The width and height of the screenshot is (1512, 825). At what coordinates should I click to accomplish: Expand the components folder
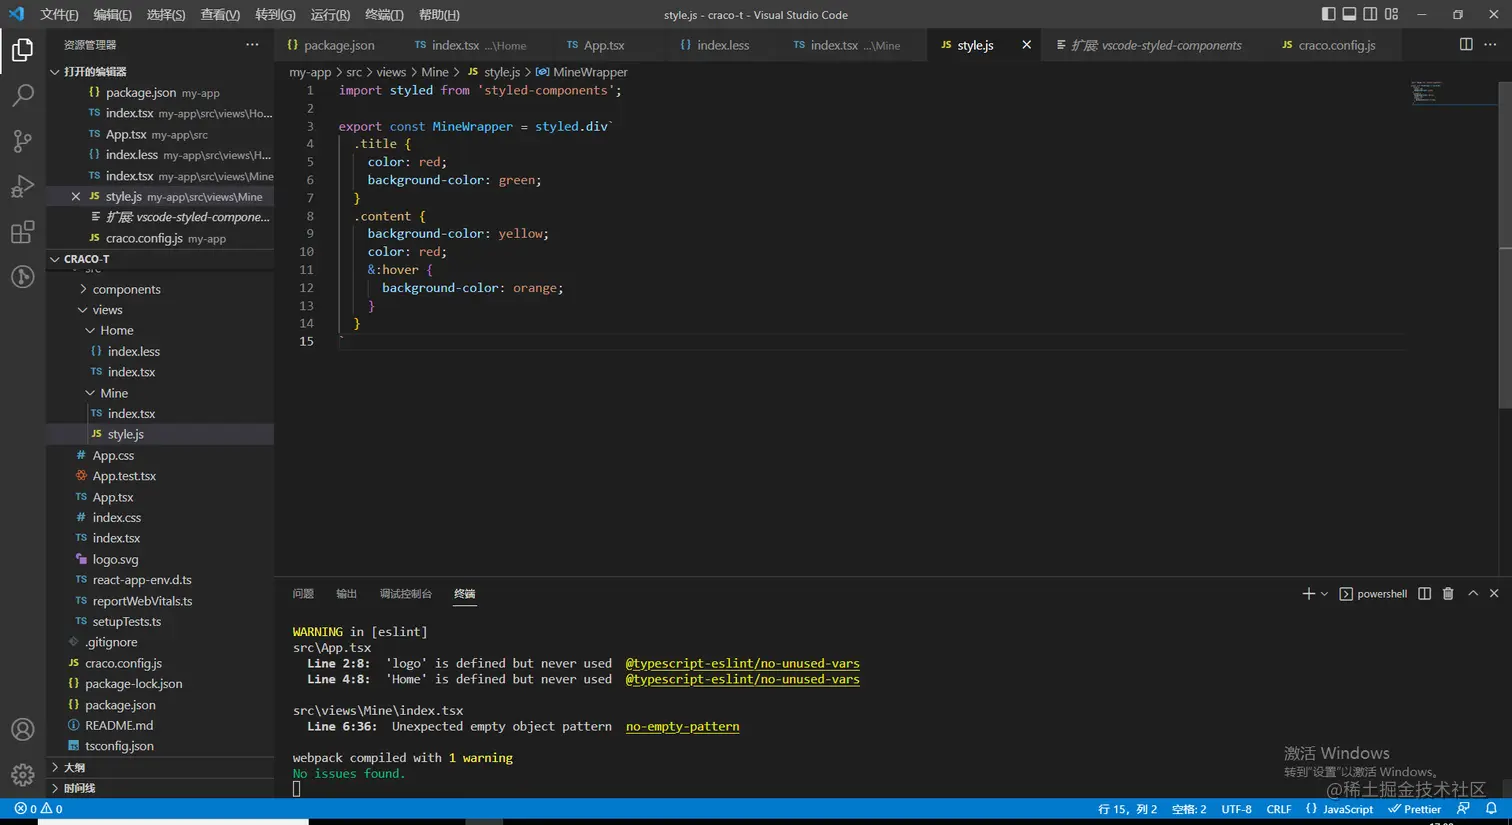[x=126, y=289]
